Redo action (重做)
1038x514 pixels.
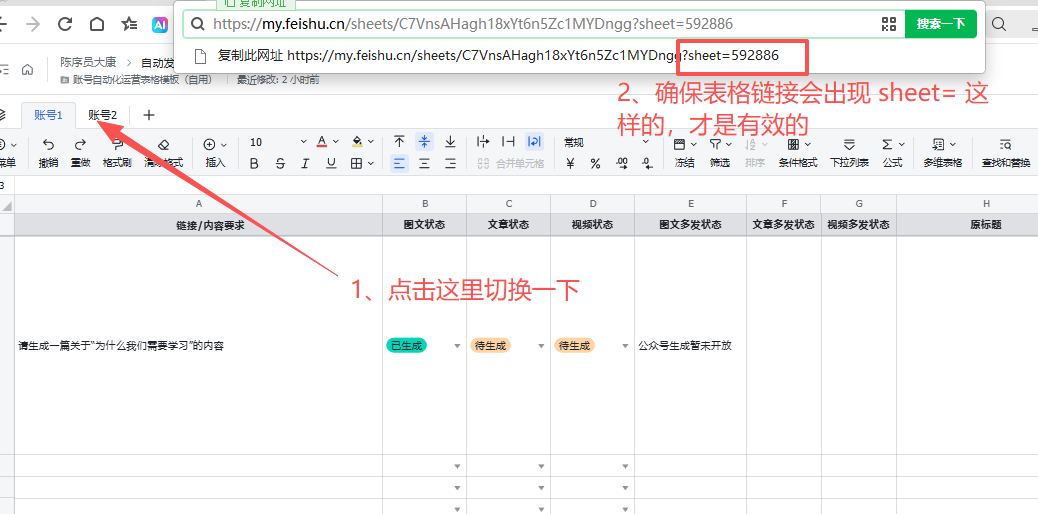coord(80,152)
